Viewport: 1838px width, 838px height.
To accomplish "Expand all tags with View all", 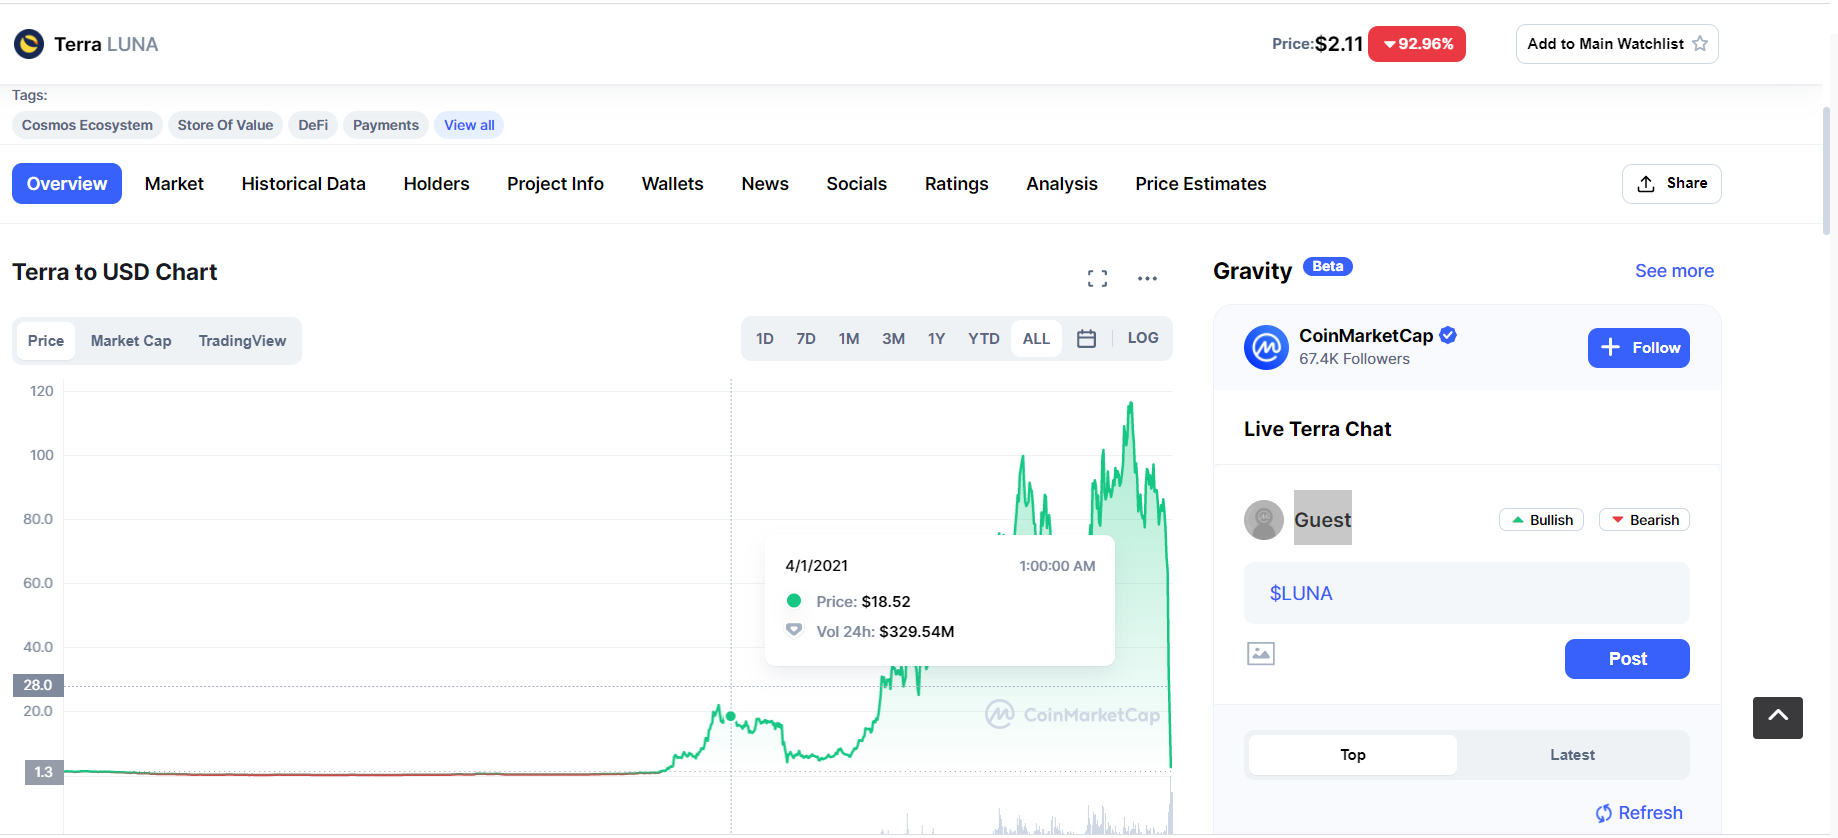I will pyautogui.click(x=469, y=125).
